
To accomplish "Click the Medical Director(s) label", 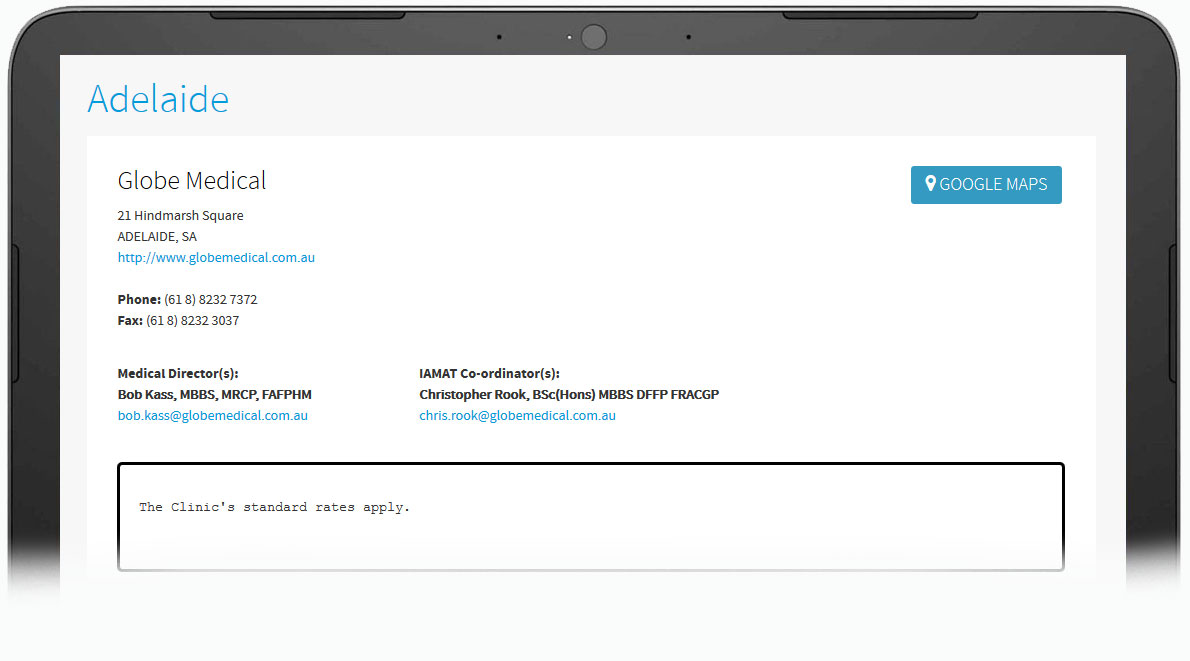I will [x=178, y=373].
